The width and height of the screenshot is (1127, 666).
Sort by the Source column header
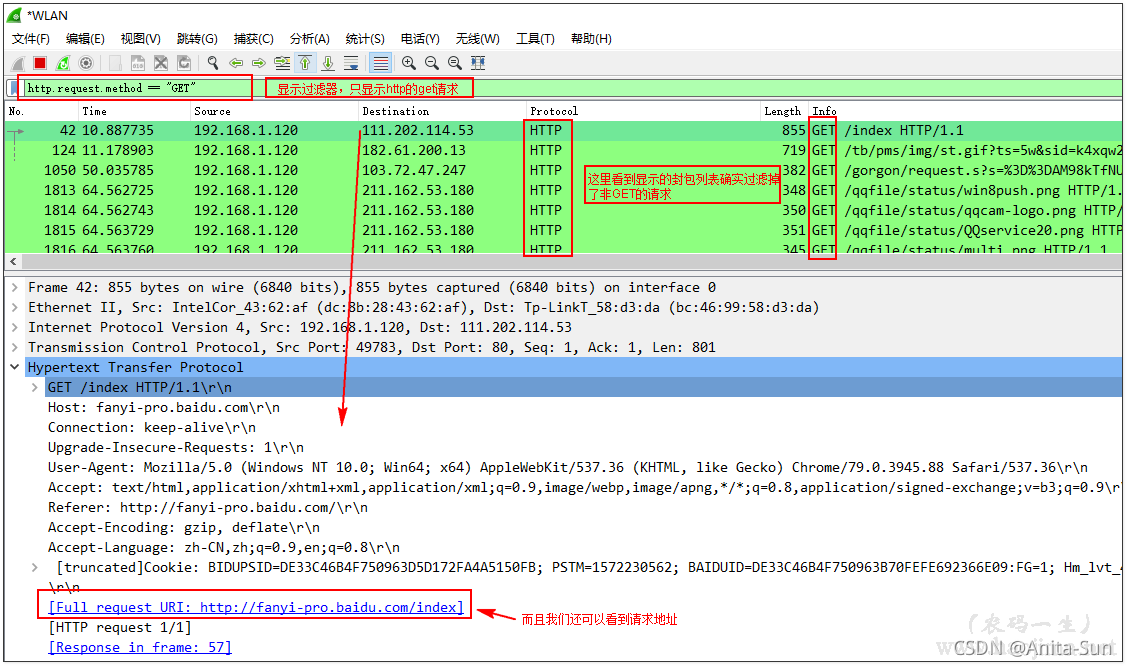point(275,111)
